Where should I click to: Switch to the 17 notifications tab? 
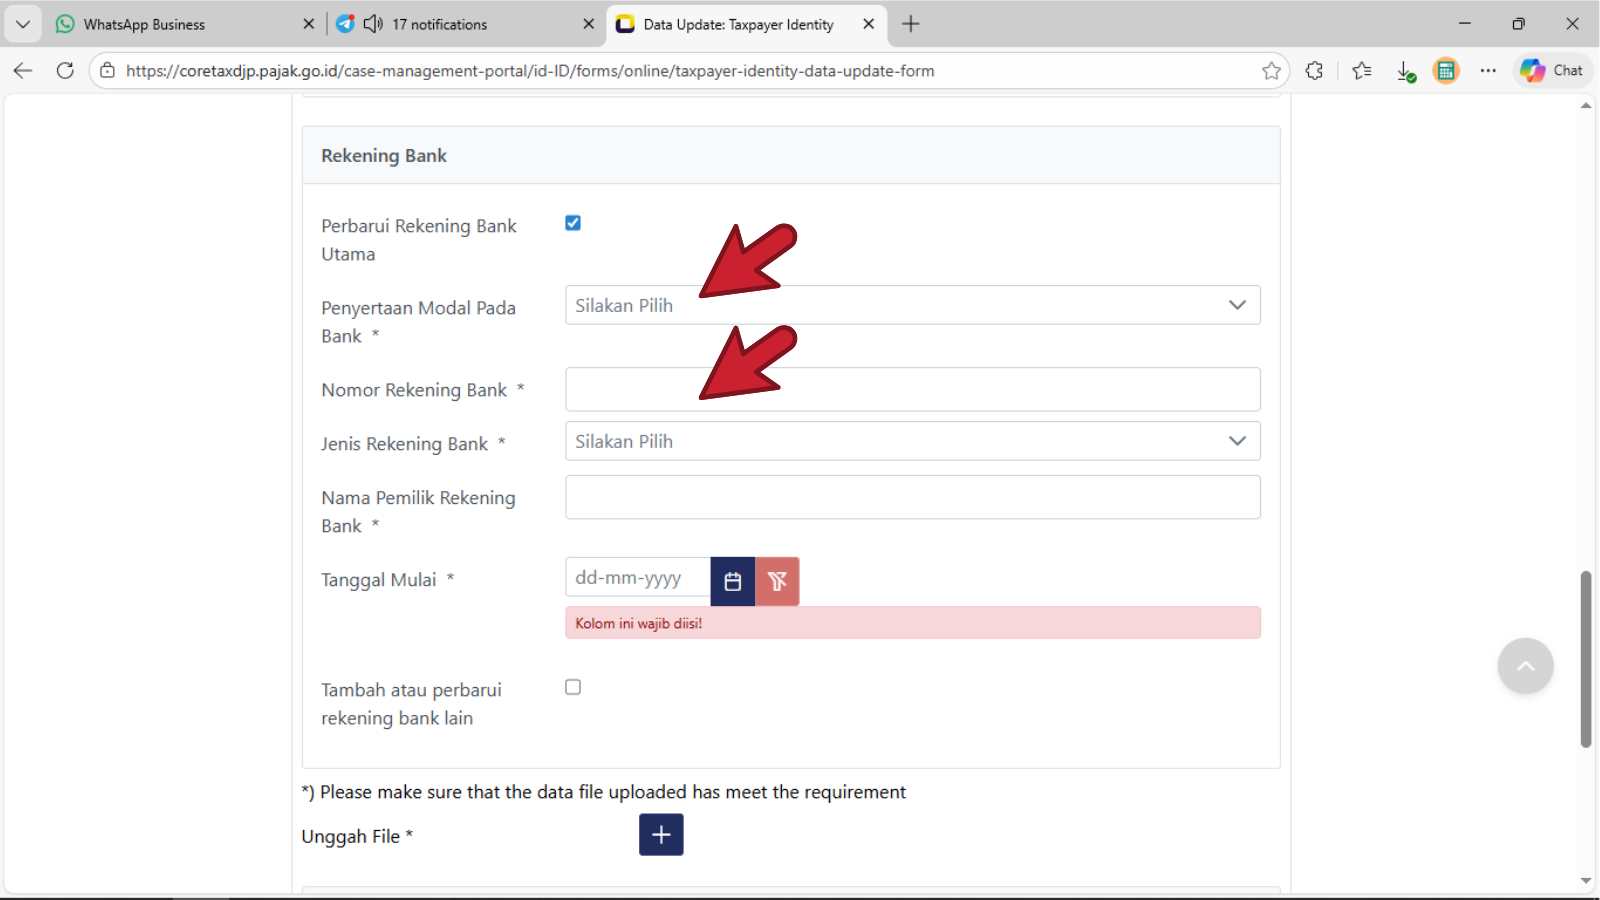point(460,24)
